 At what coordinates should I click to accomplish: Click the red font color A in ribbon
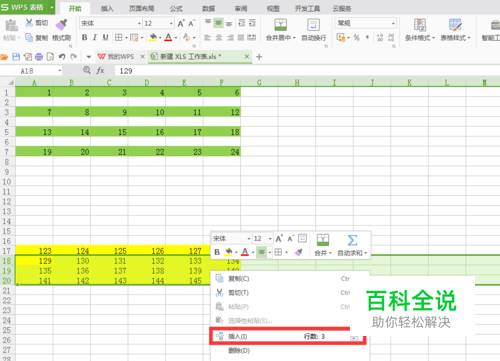point(168,38)
